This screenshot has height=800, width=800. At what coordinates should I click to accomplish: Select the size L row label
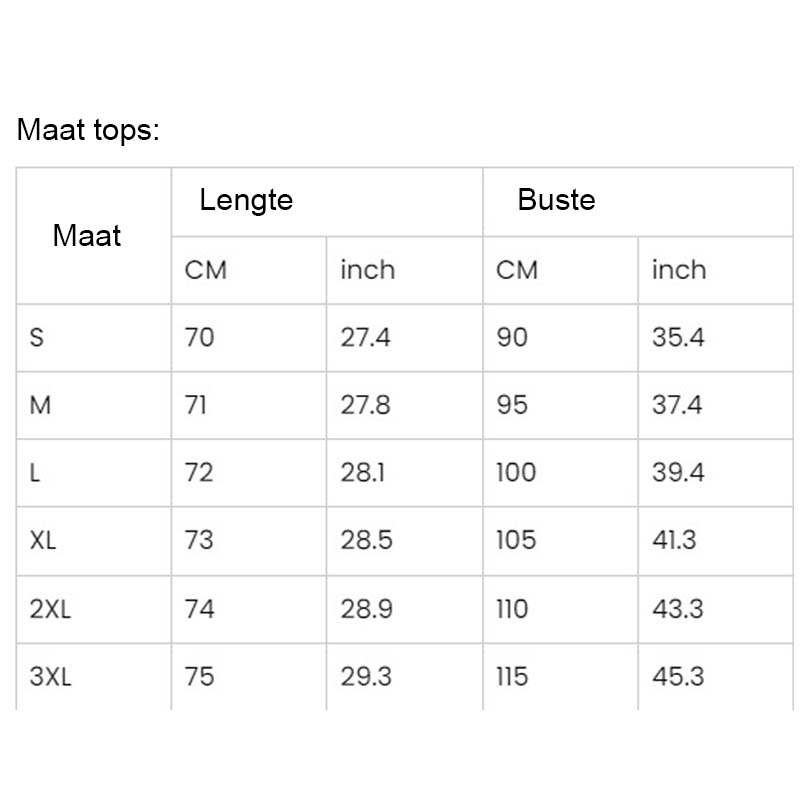click(x=36, y=473)
